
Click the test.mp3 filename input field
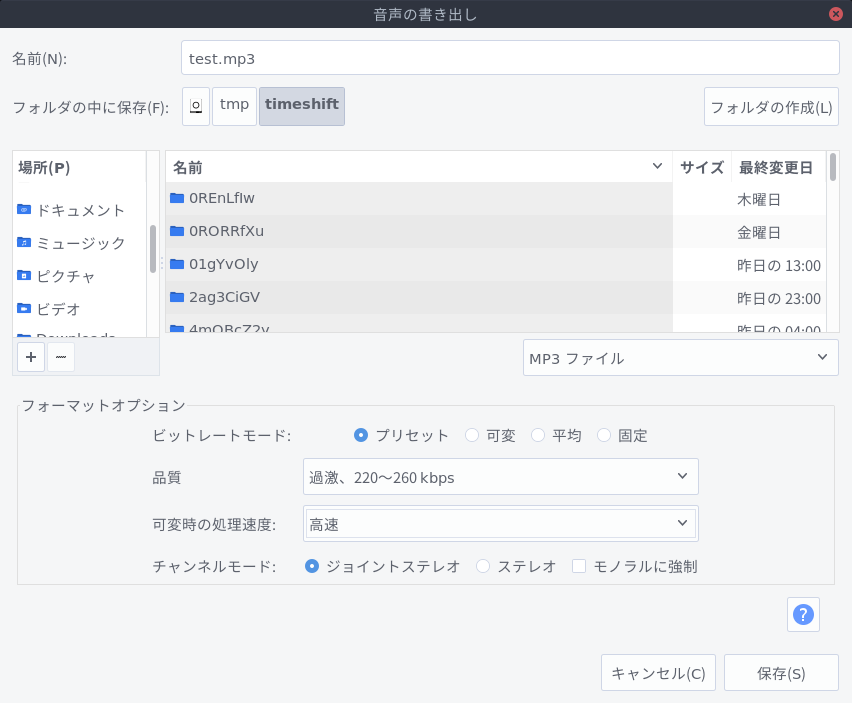click(x=510, y=58)
